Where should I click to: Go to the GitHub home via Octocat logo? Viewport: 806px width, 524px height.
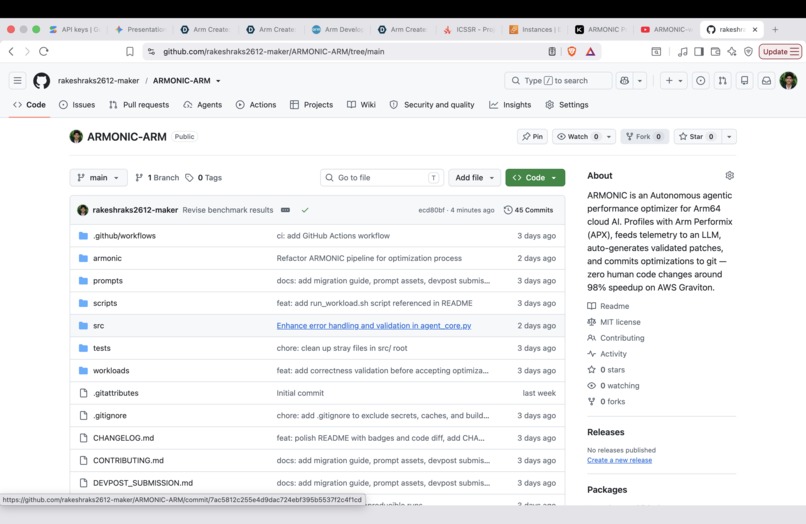pos(42,81)
